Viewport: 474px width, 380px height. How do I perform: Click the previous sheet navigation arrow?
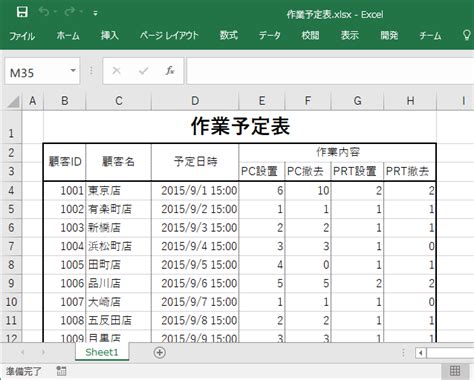[x=23, y=352]
